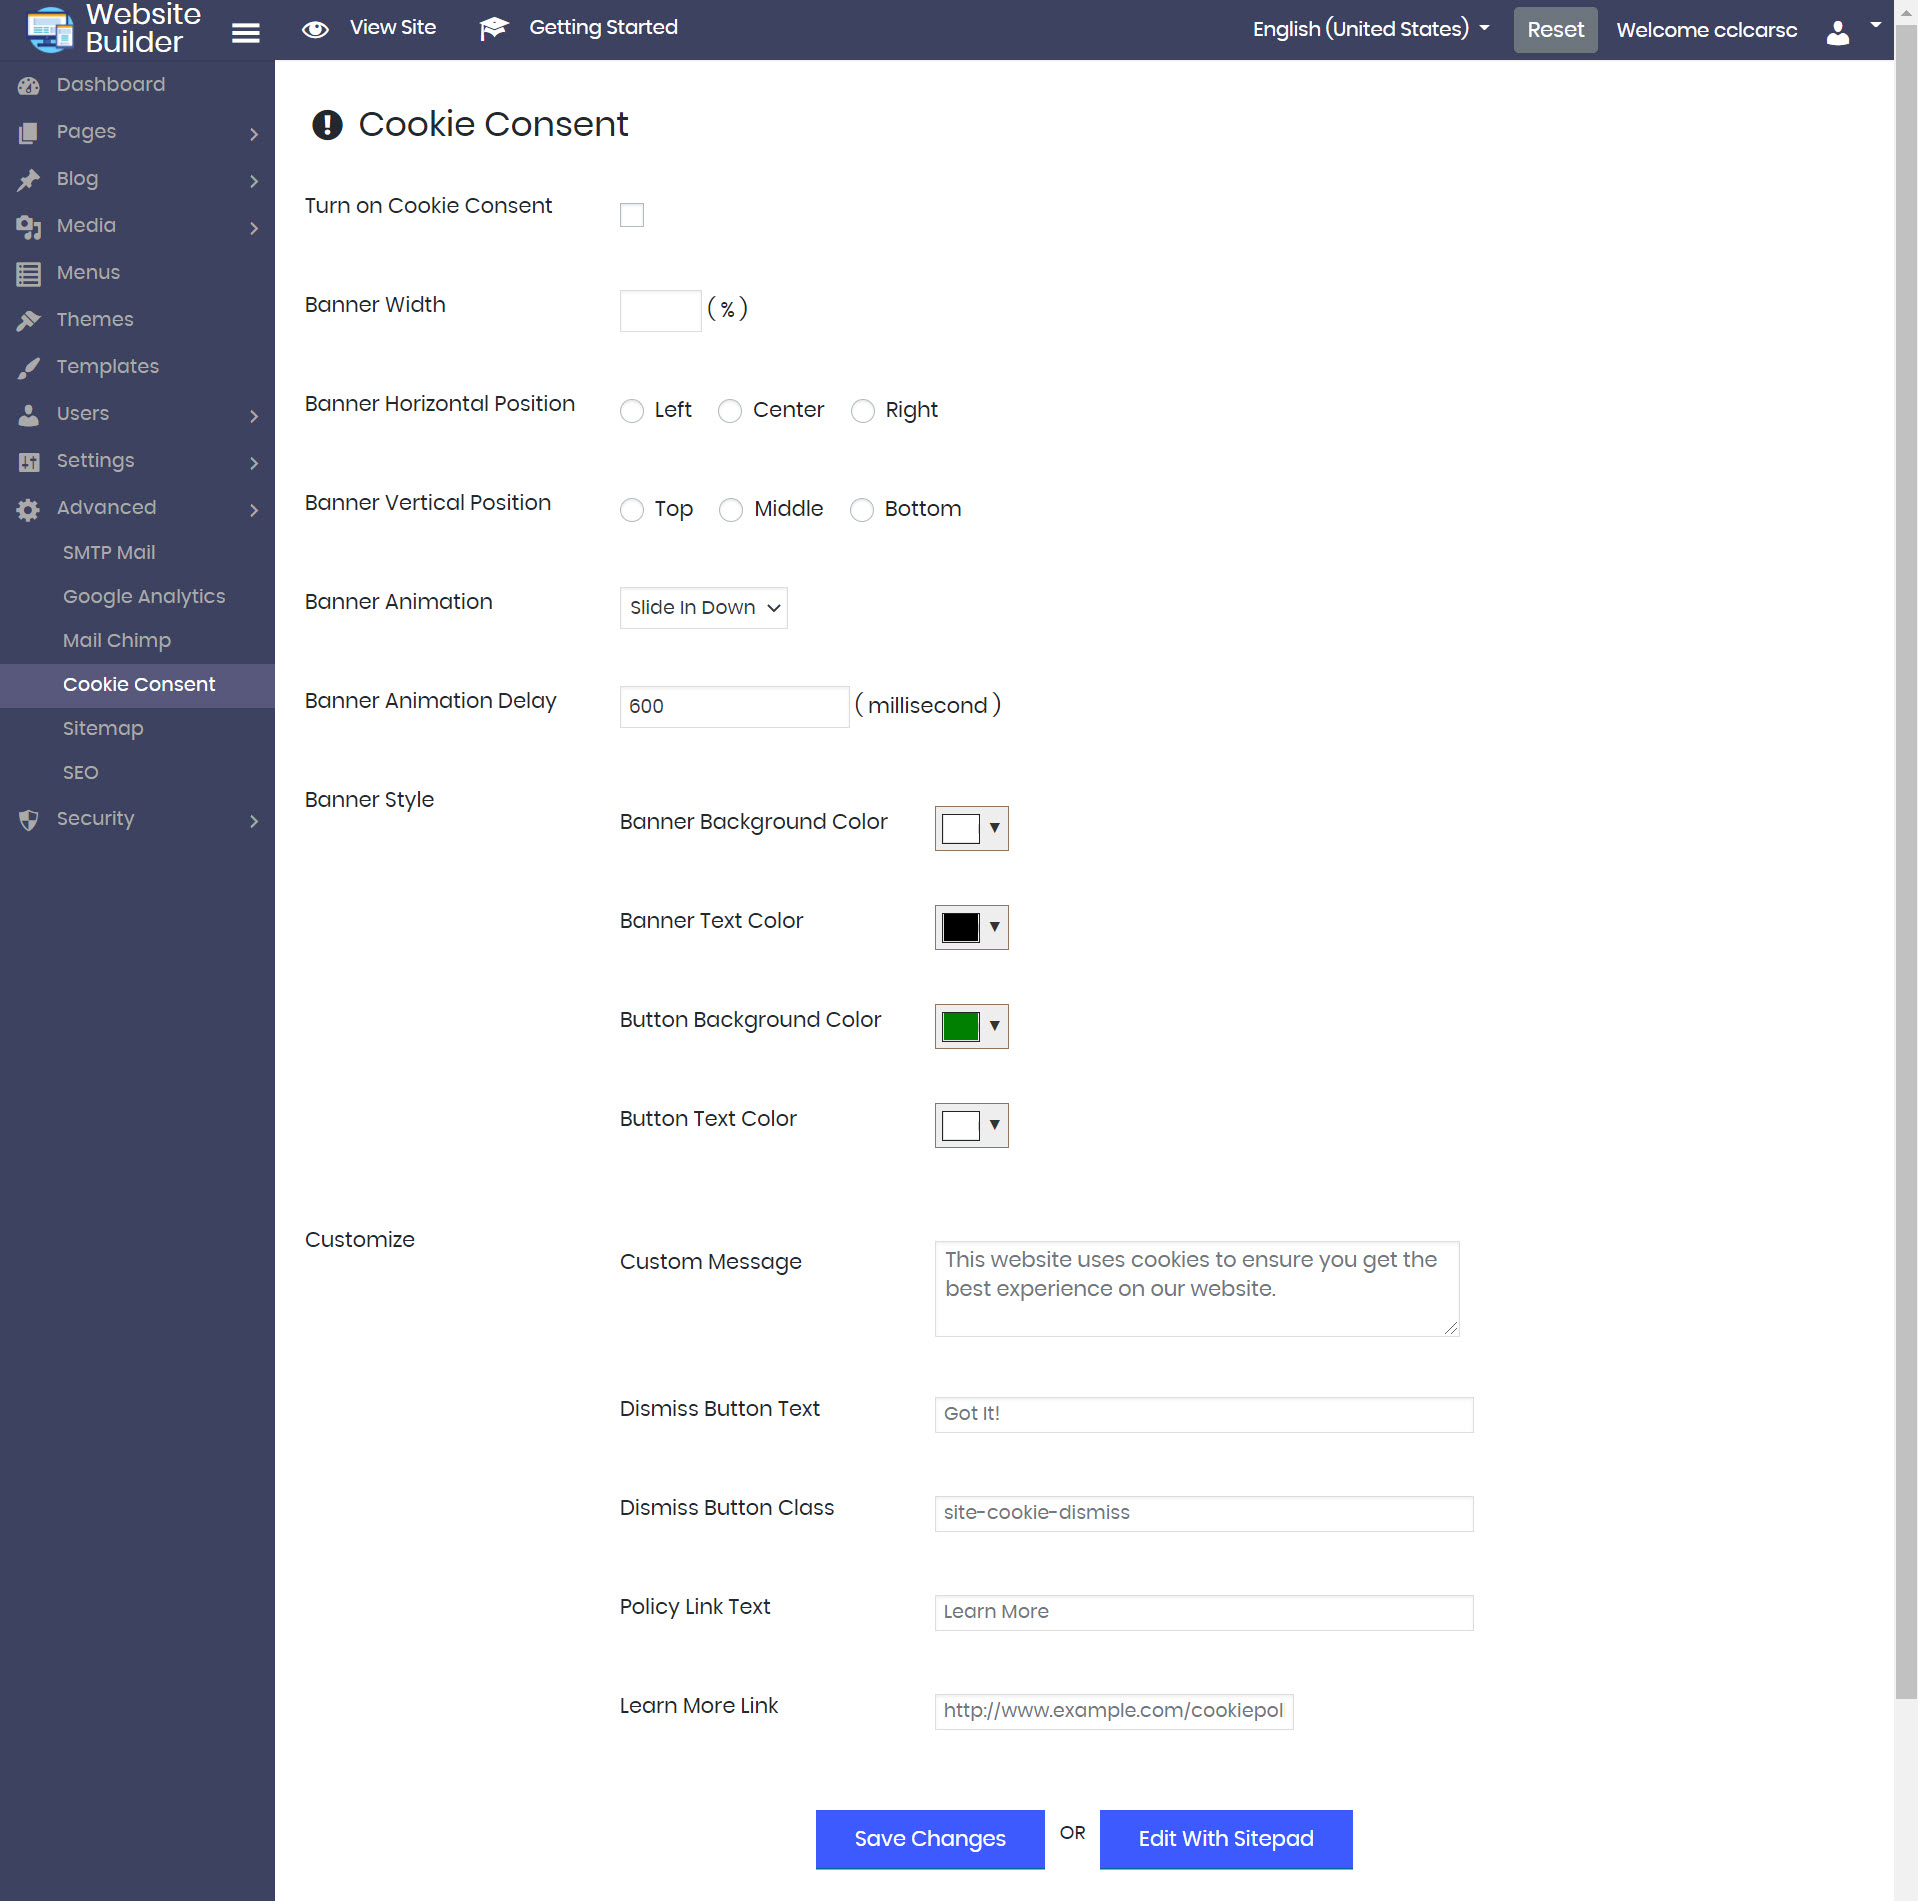
Task: Select Bottom for banner vertical position
Action: [861, 510]
